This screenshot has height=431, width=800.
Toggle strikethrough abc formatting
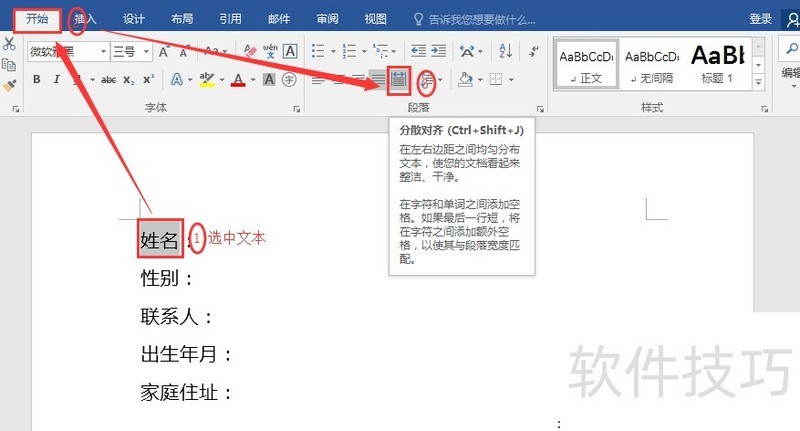coord(108,80)
